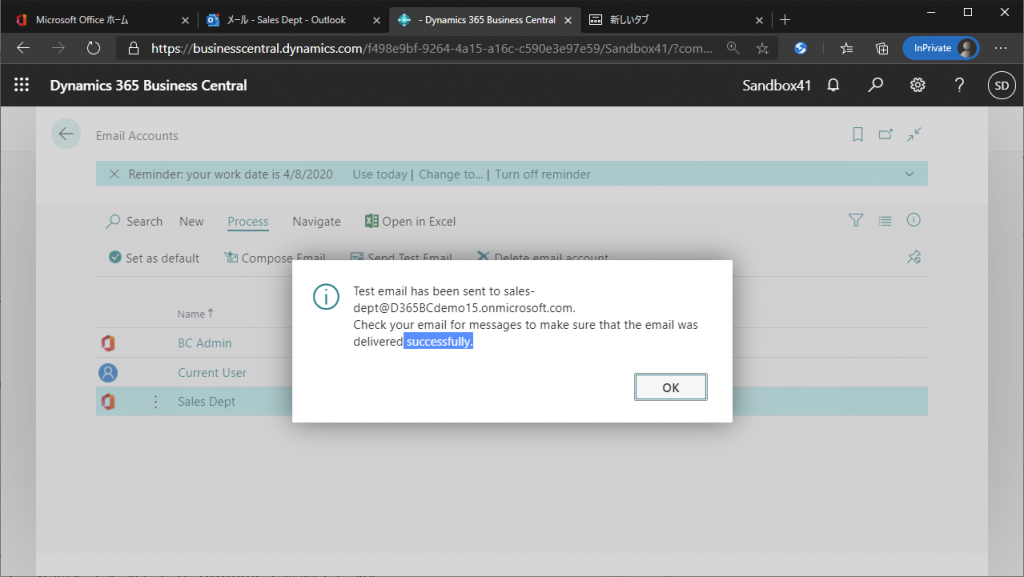Click the Current User logo icon
Screen dimensions: 1024x577
(108, 373)
